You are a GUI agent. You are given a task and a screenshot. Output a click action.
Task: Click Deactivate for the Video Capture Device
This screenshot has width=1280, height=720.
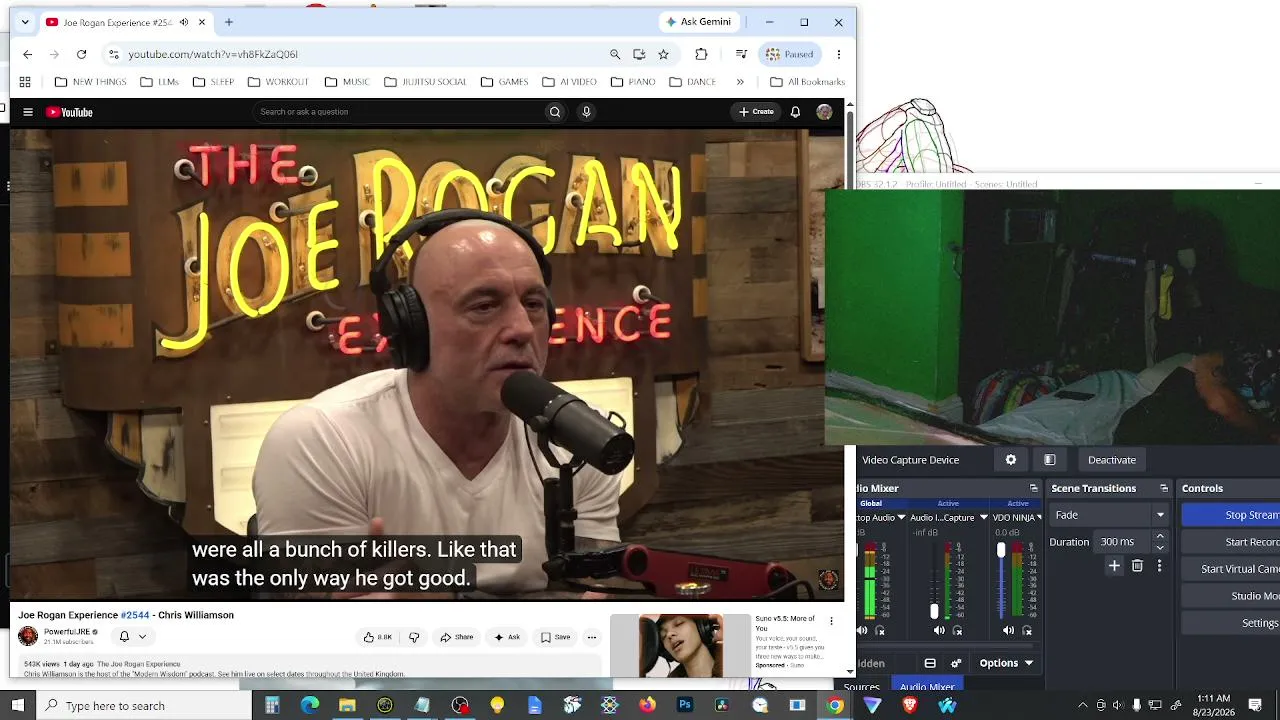click(x=1112, y=460)
